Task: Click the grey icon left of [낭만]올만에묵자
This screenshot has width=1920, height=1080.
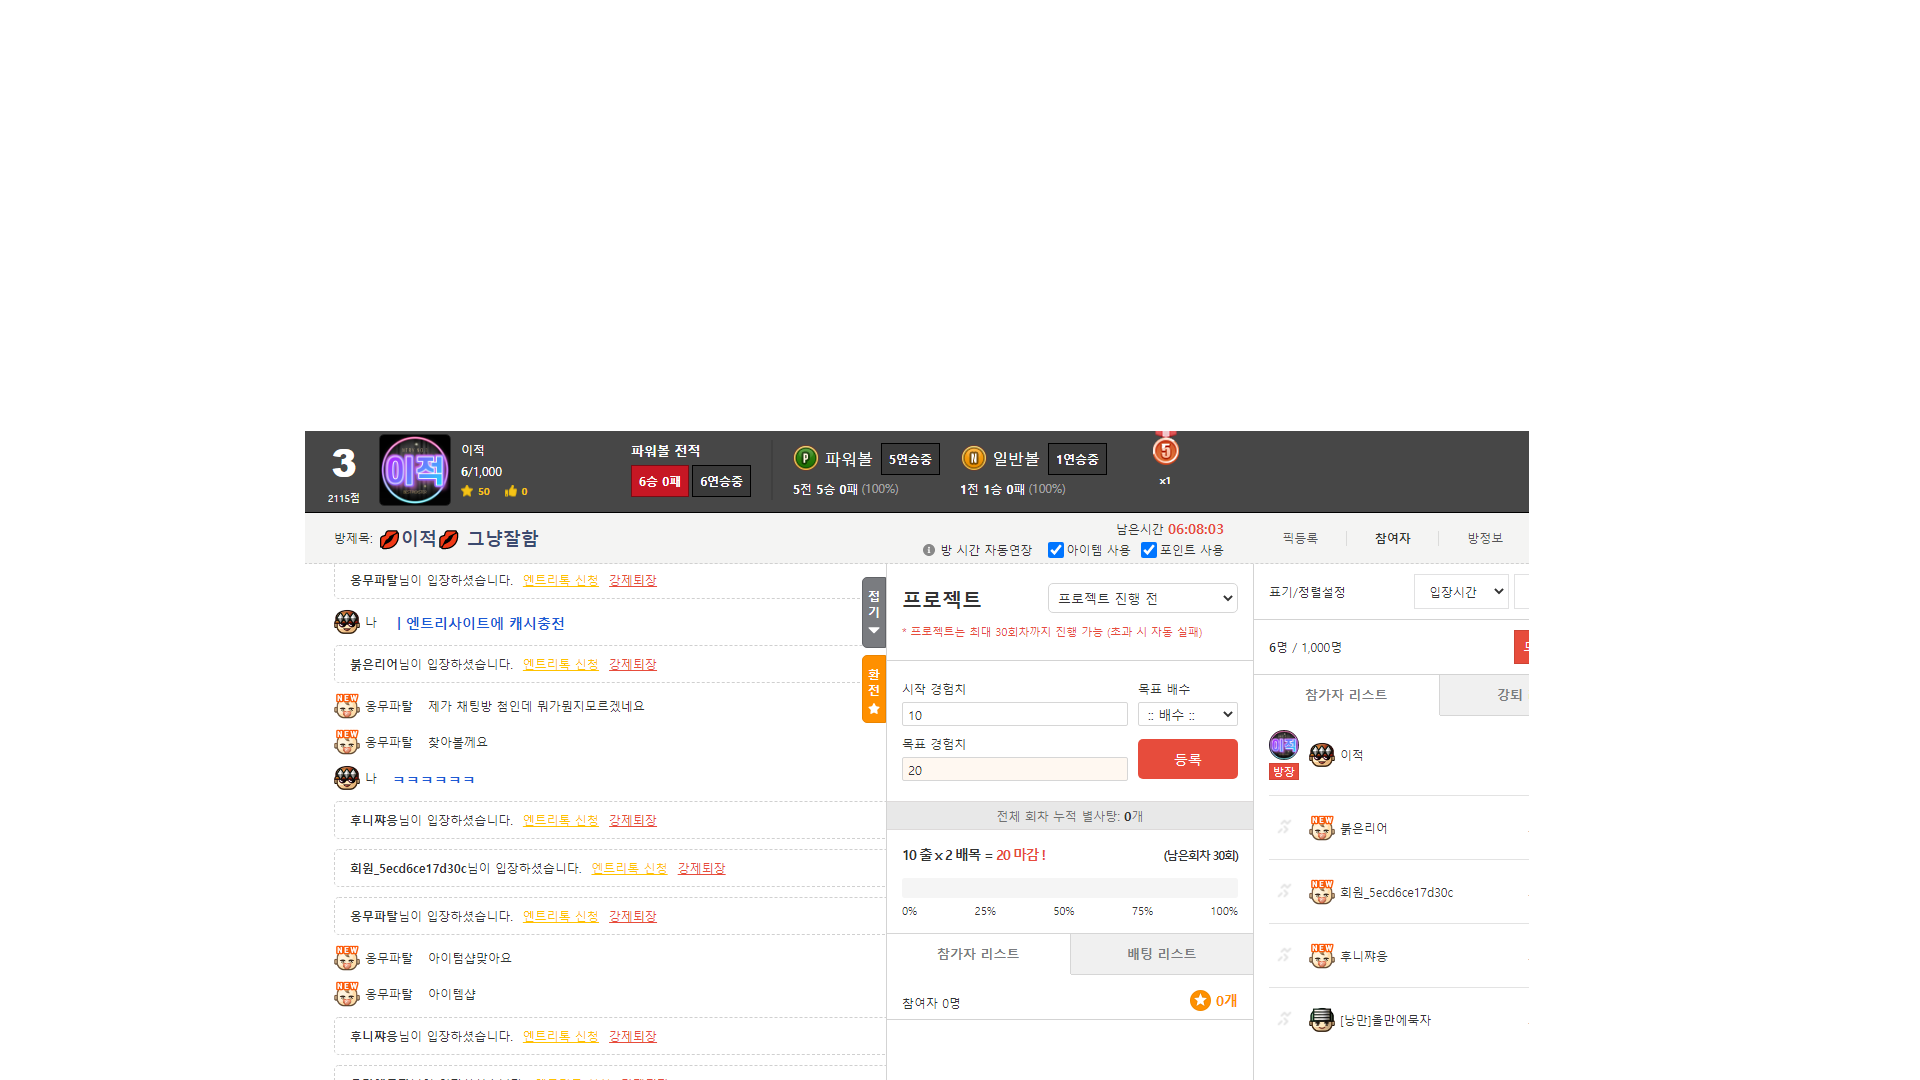Action: coord(1285,1019)
